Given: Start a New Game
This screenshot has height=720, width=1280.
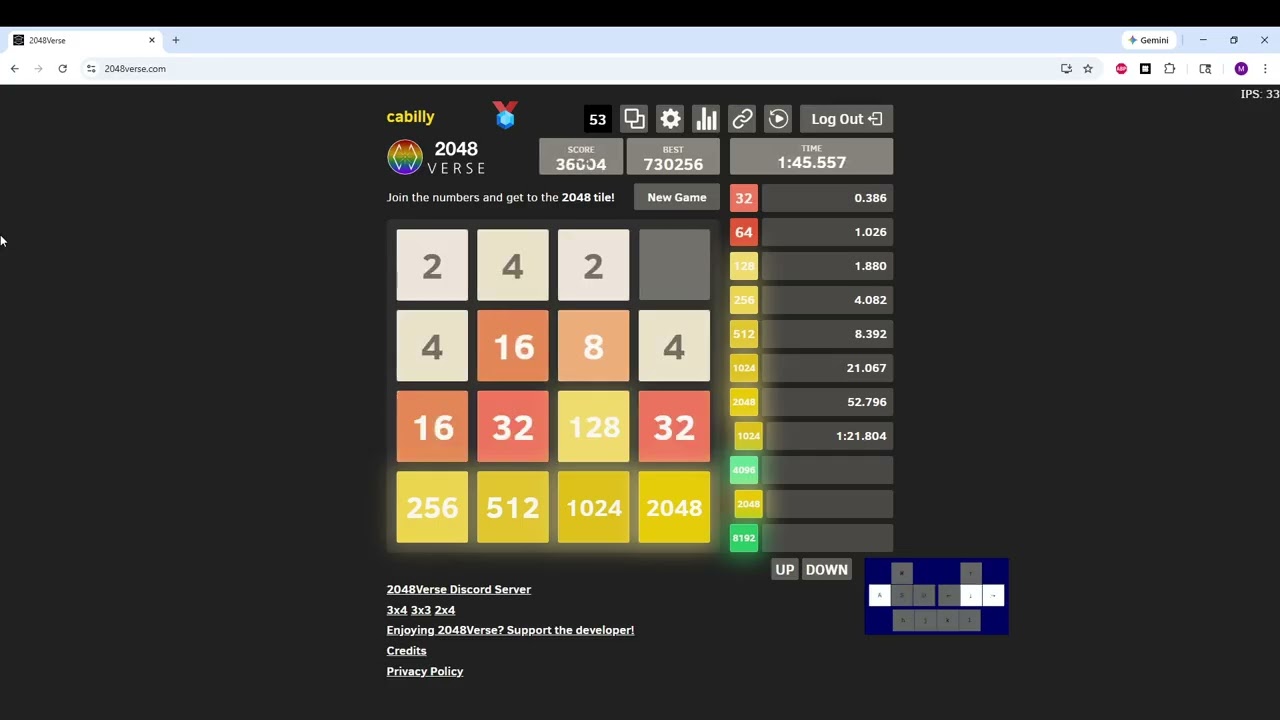Looking at the screenshot, I should (x=677, y=197).
